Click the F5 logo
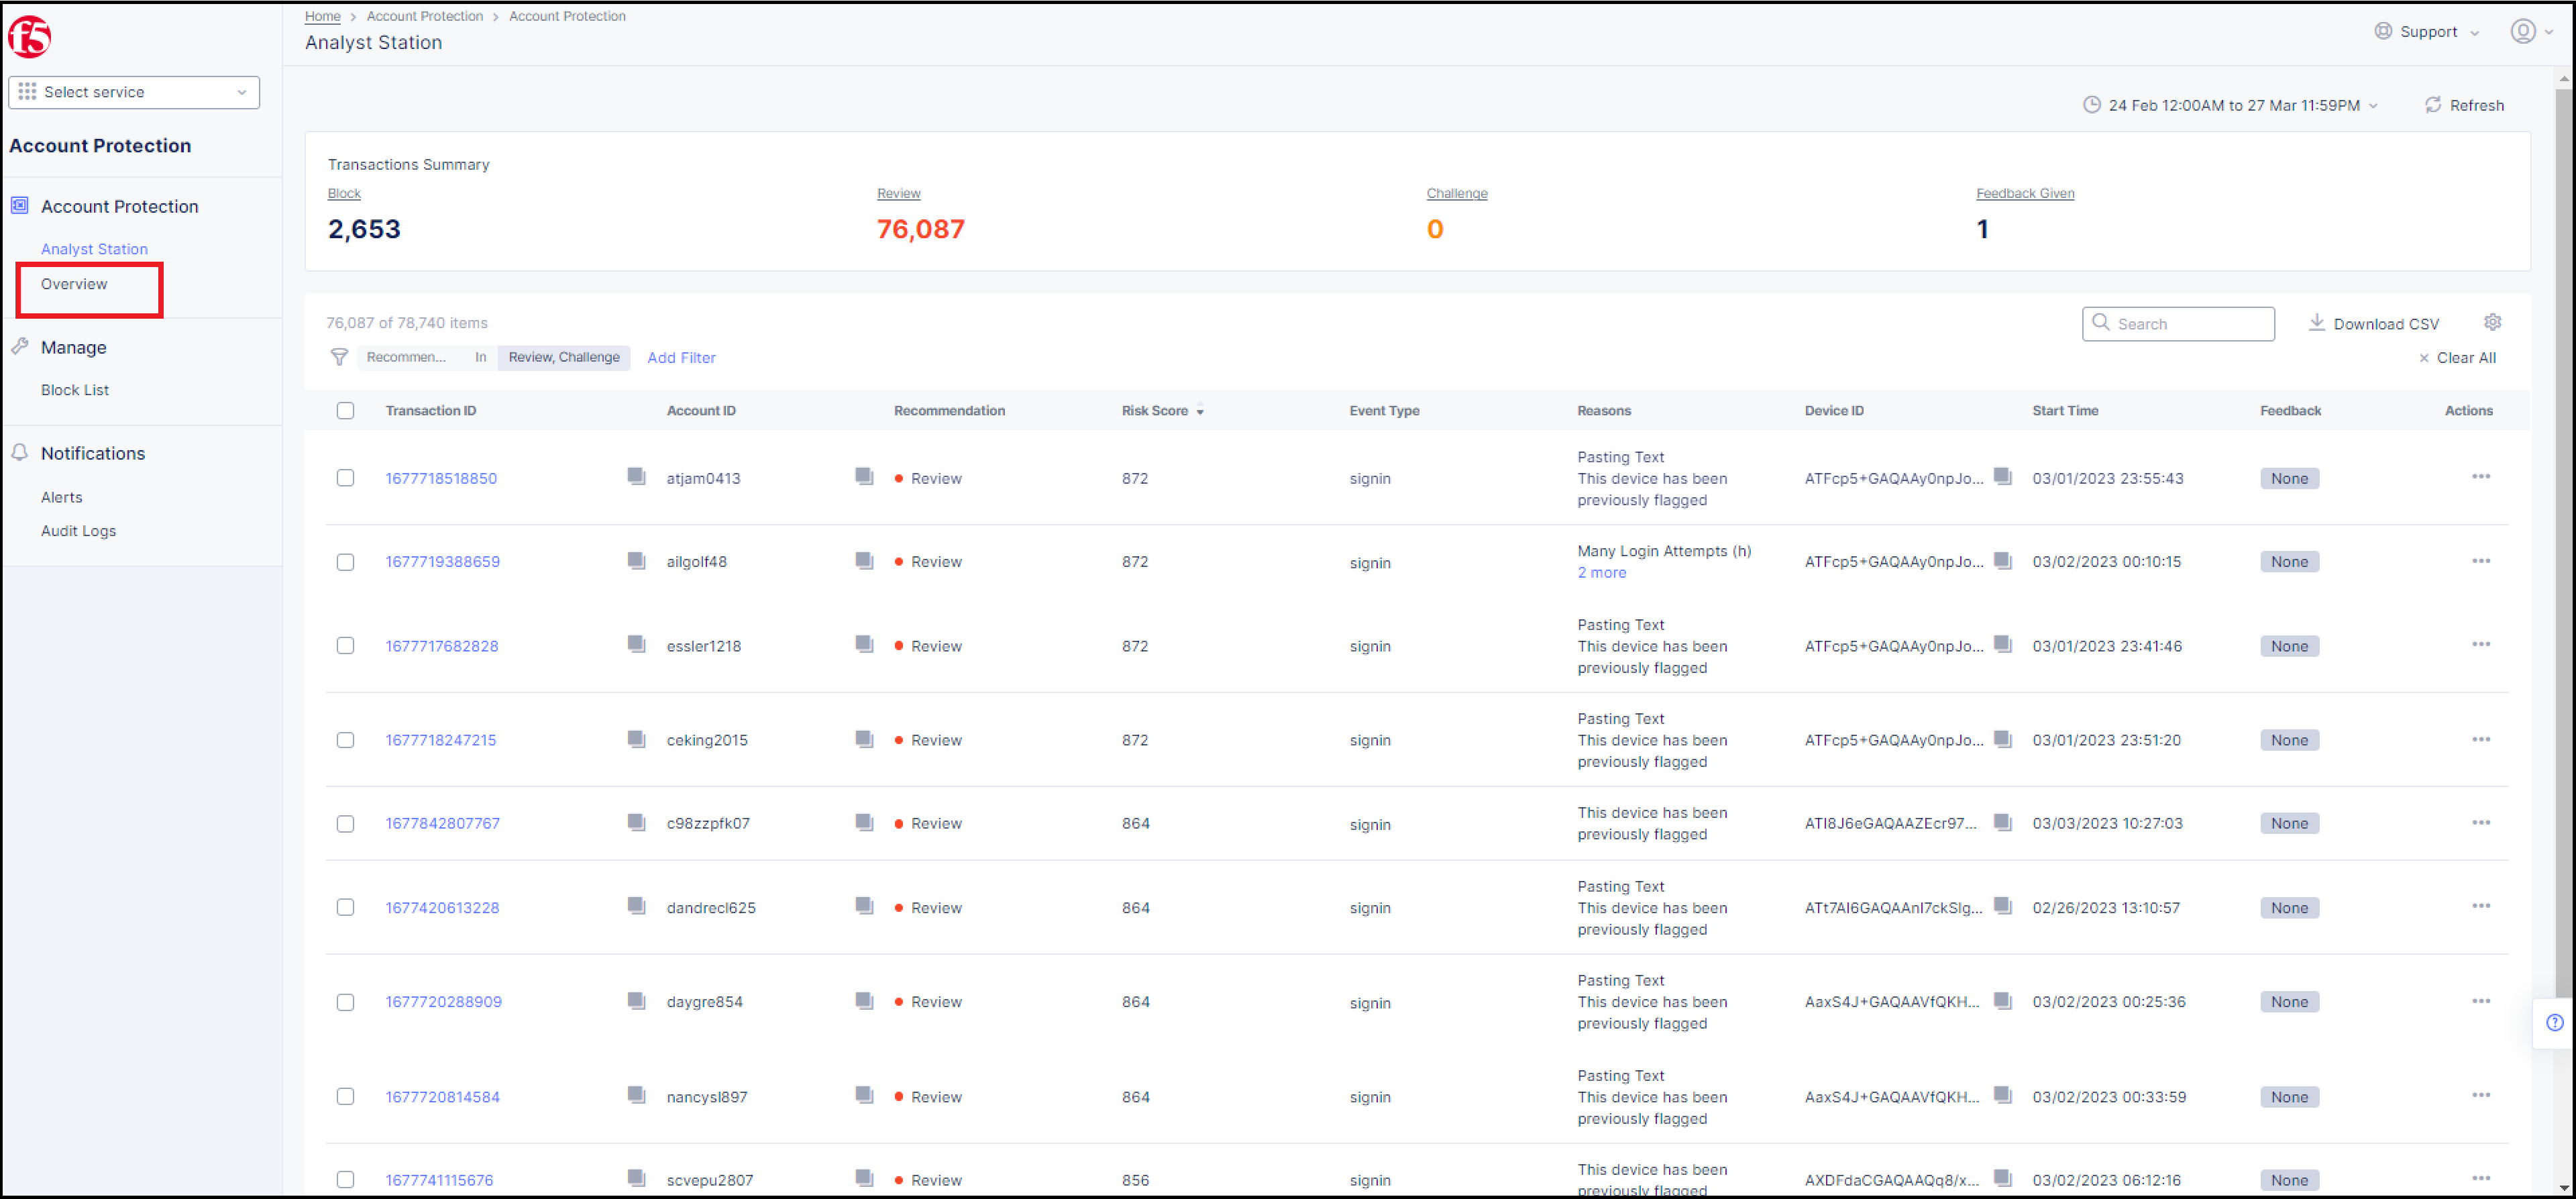2576x1199 pixels. pyautogui.click(x=29, y=36)
